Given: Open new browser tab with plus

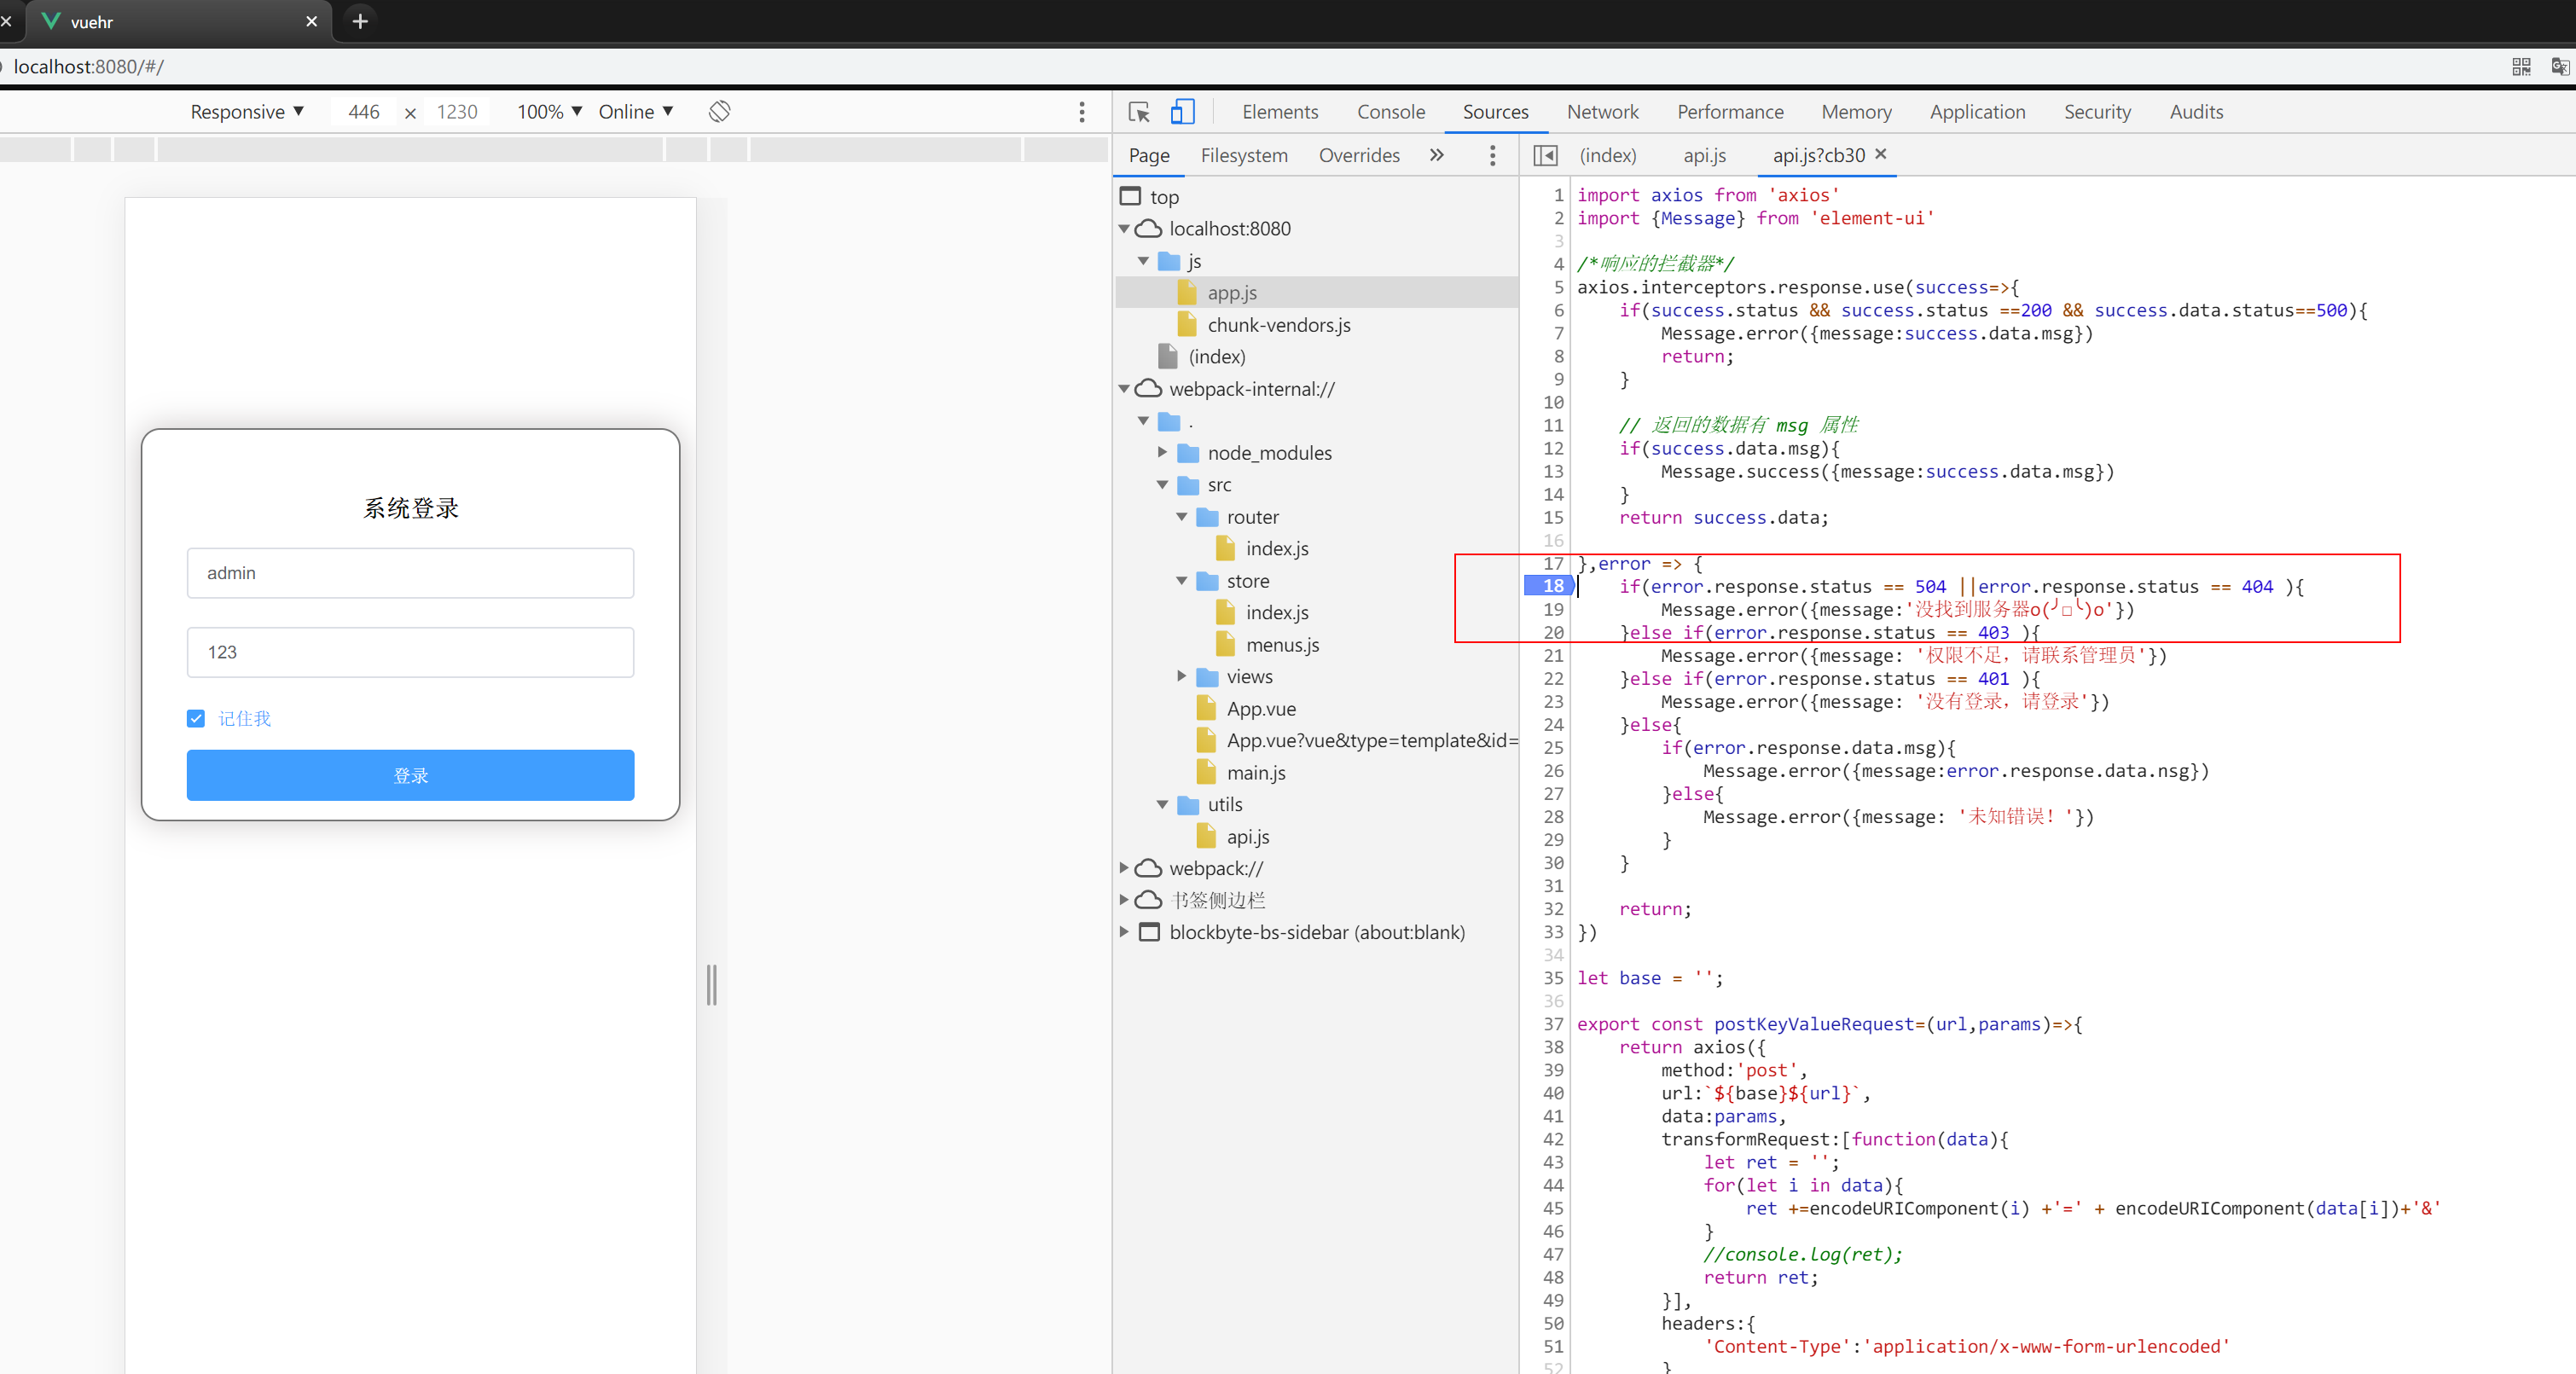Looking at the screenshot, I should tap(360, 21).
